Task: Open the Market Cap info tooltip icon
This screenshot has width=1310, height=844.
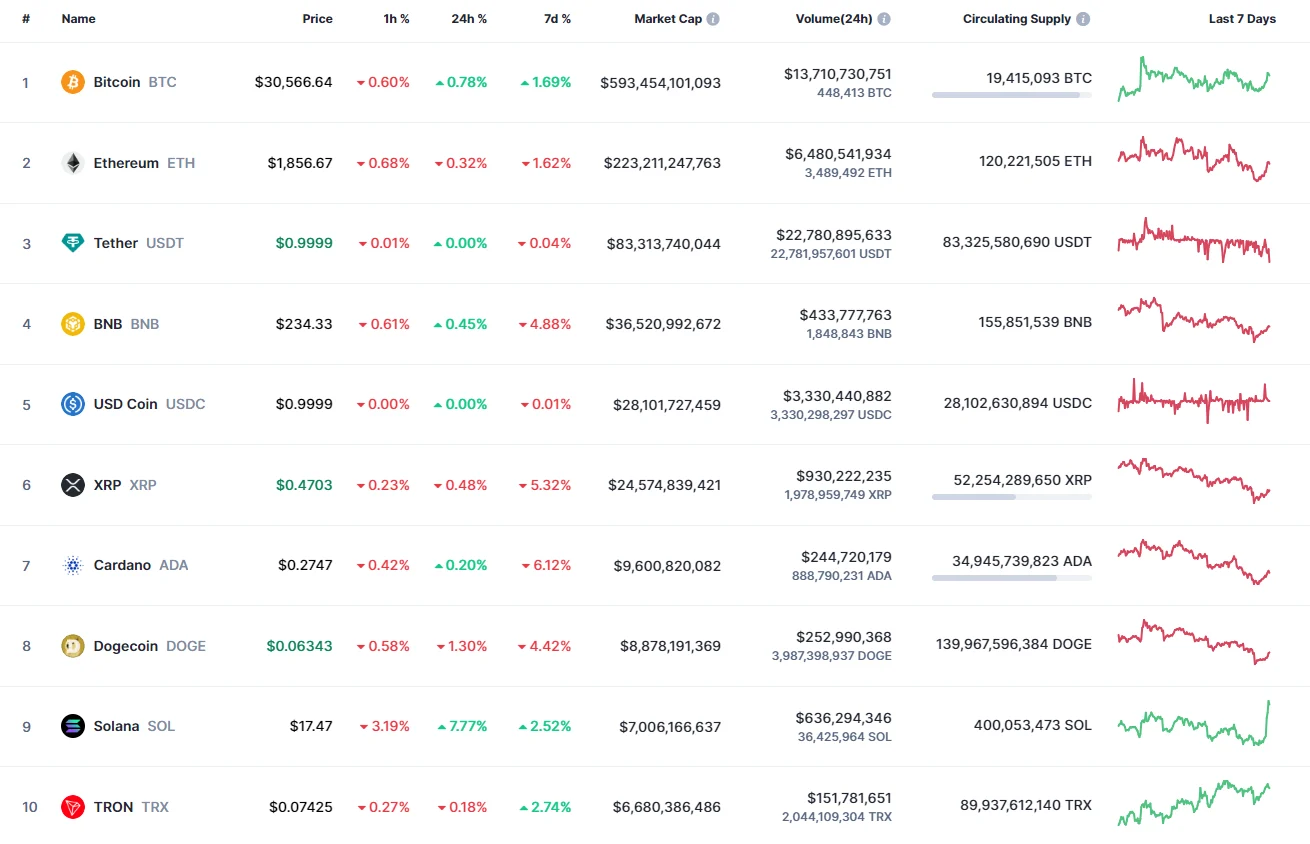Action: [714, 18]
